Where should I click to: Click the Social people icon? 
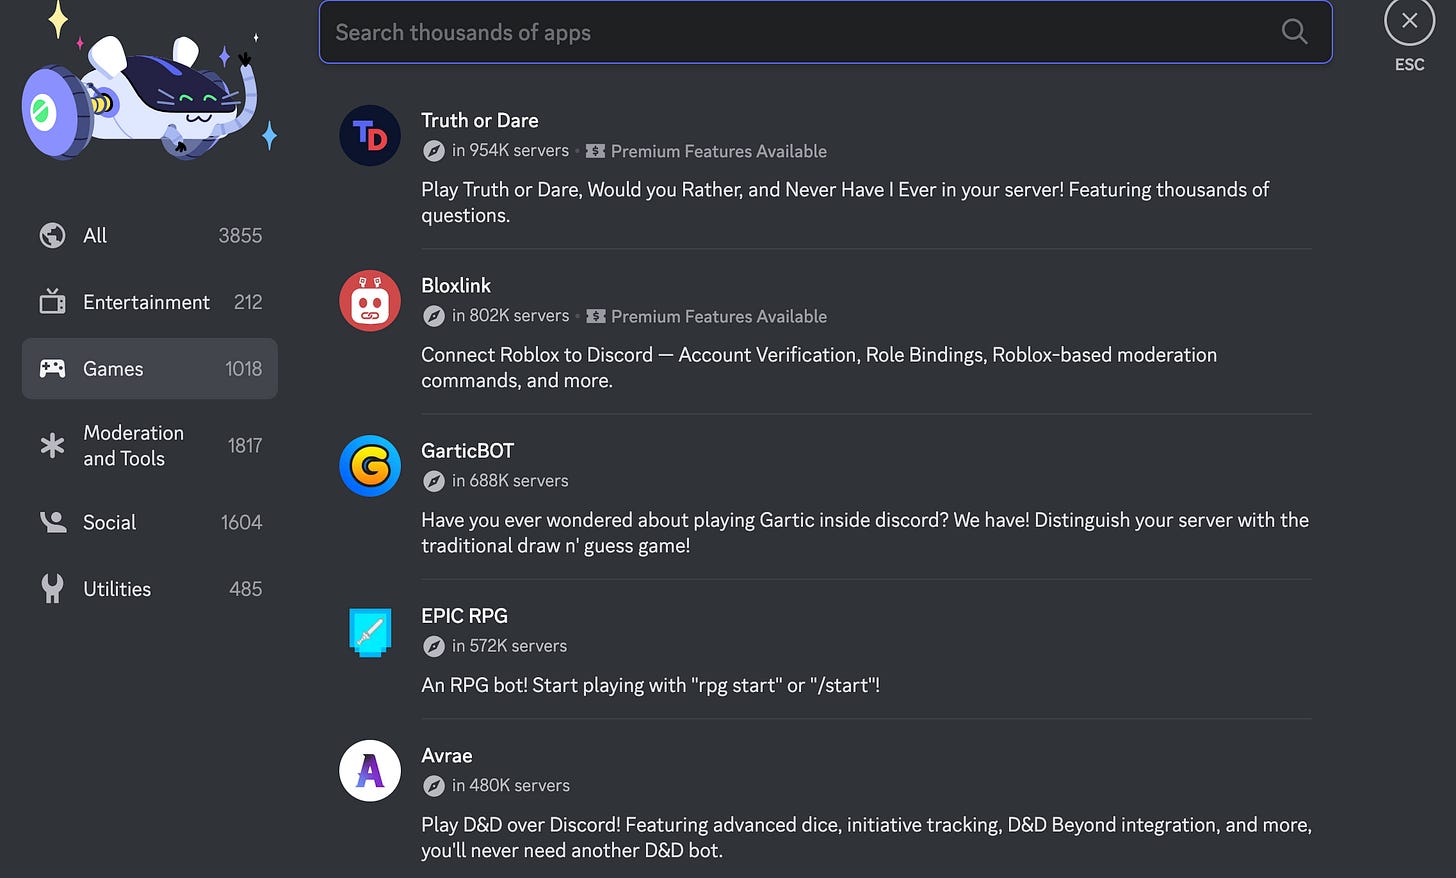click(x=52, y=522)
